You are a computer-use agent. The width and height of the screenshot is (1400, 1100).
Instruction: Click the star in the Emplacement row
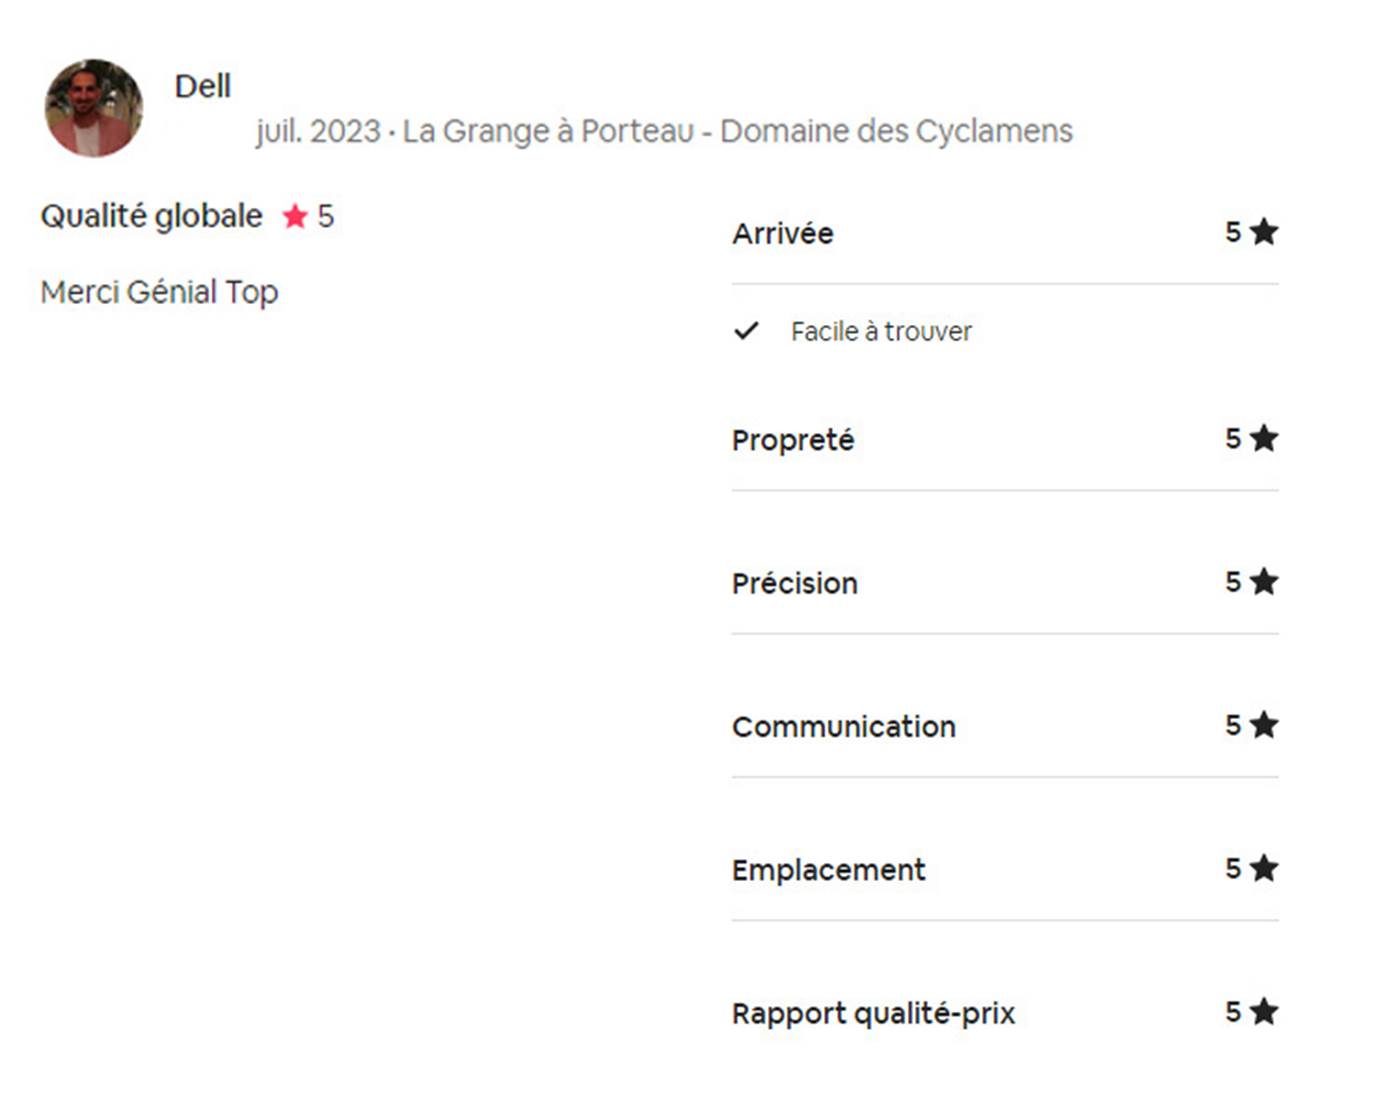point(1264,868)
